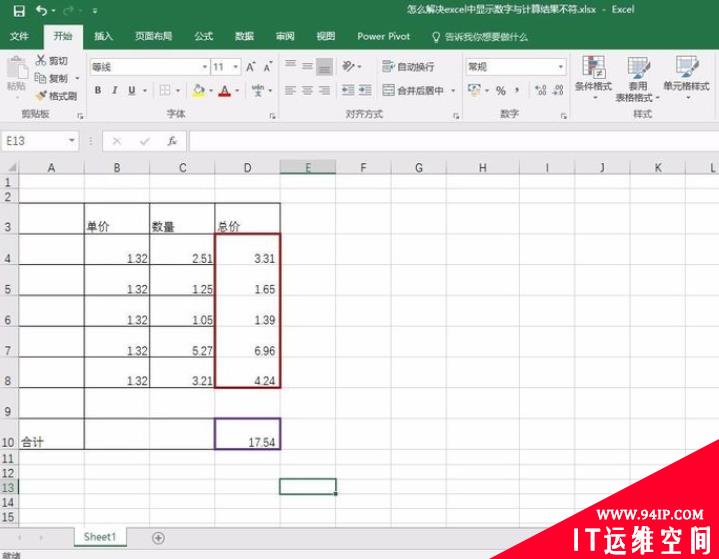This screenshot has width=719, height=559.
Task: Click the select all corner triangle
Action: (10, 167)
